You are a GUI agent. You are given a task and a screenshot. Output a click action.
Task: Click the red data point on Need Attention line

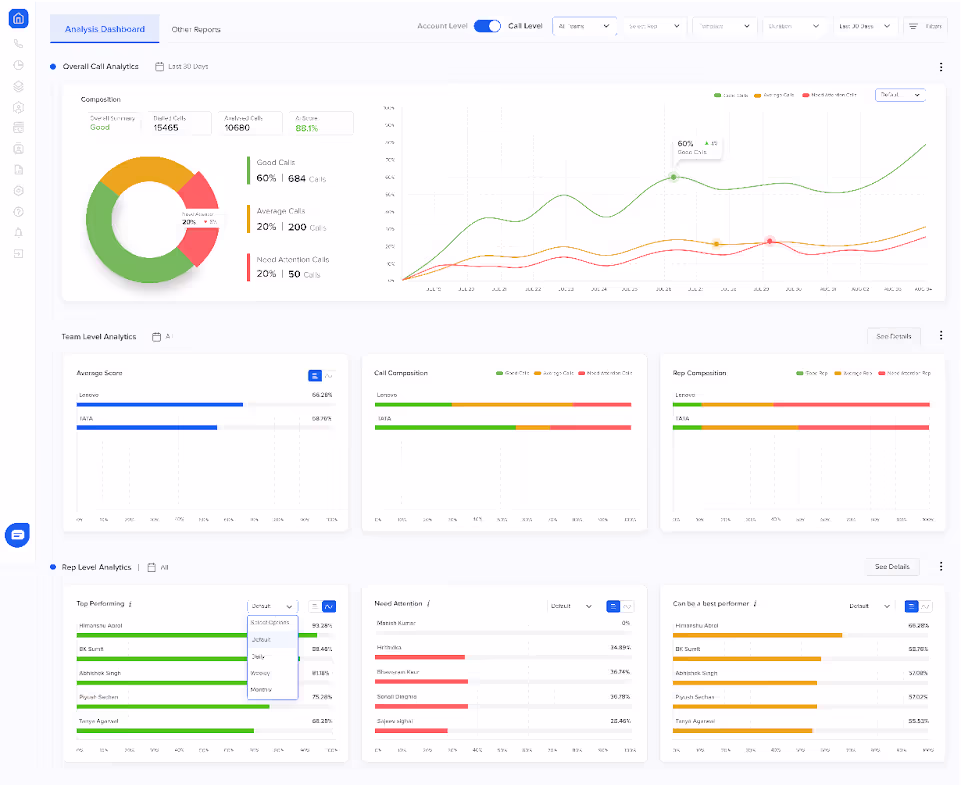(770, 241)
